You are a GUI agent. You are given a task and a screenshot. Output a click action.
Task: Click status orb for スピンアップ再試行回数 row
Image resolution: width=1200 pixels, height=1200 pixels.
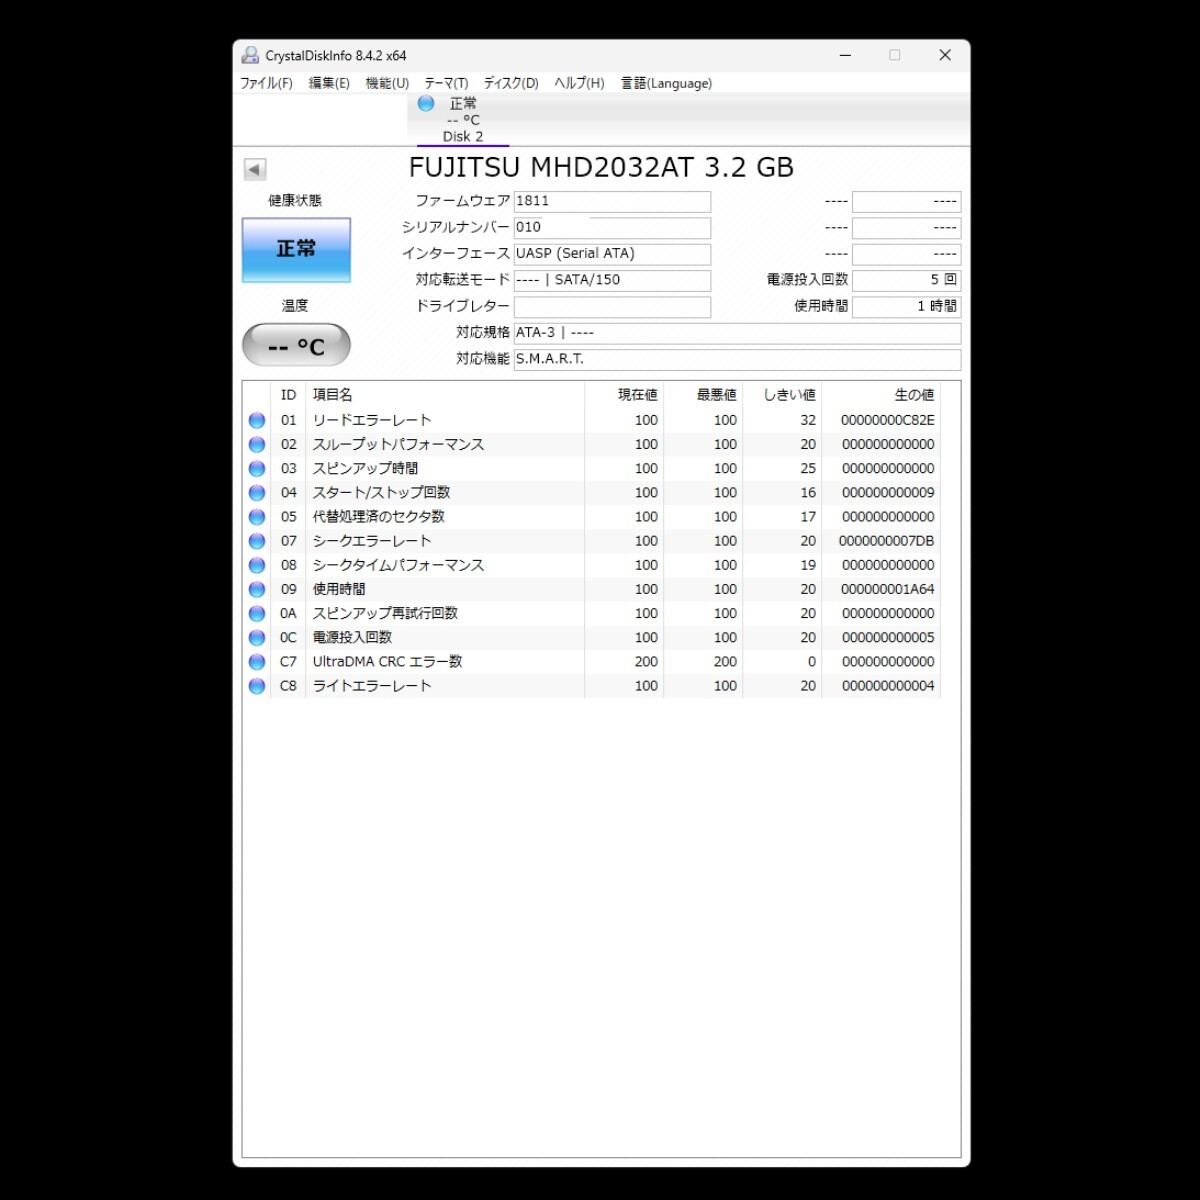click(257, 614)
